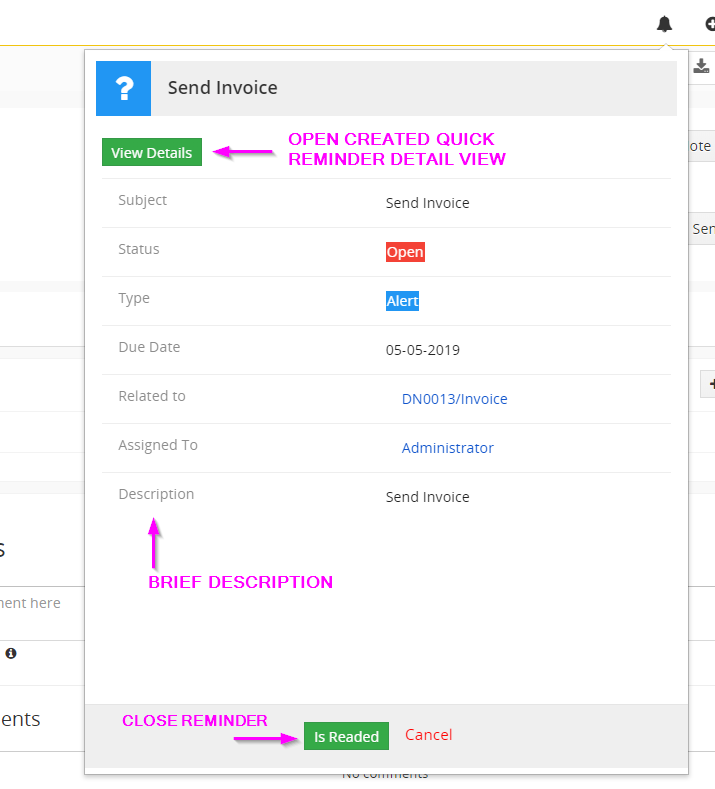Cancel the reminder popup
Screen dimensions: 715x789
[x=428, y=735]
